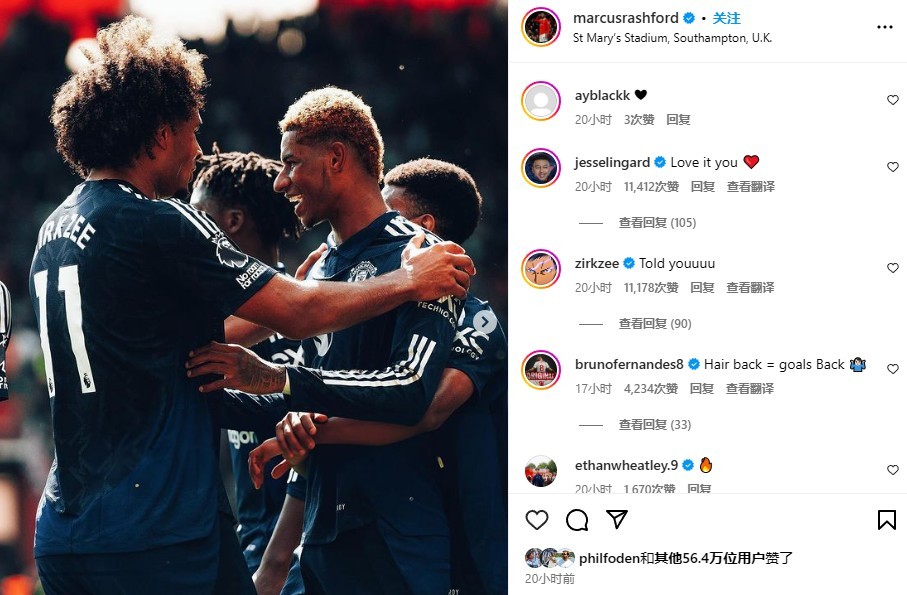The height and width of the screenshot is (595, 907).
Task: View translation of brunofernandes8's comment
Action: (750, 389)
